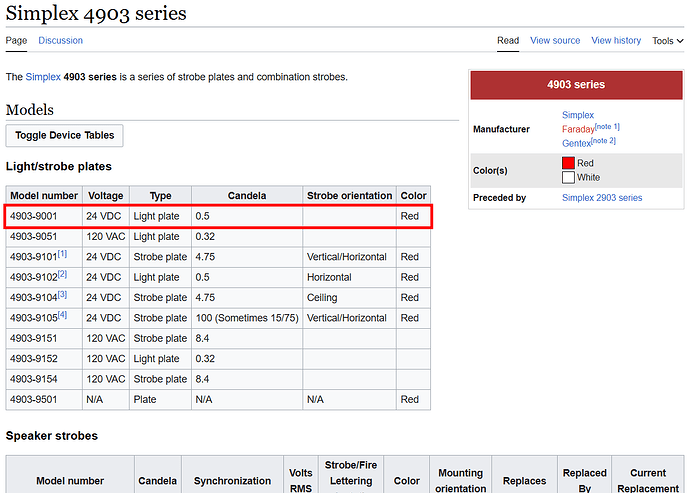Open footnote reference 3 beside 4903-9104
Image resolution: width=690 pixels, height=493 pixels.
[62, 295]
